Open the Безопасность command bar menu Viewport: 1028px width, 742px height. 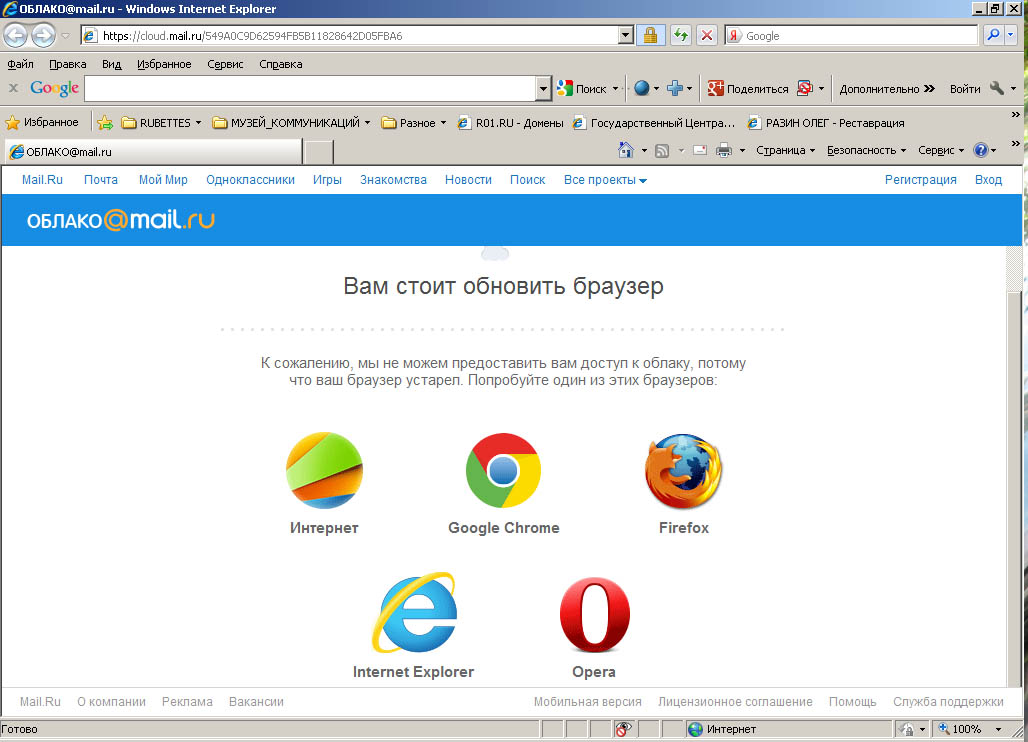tap(866, 150)
